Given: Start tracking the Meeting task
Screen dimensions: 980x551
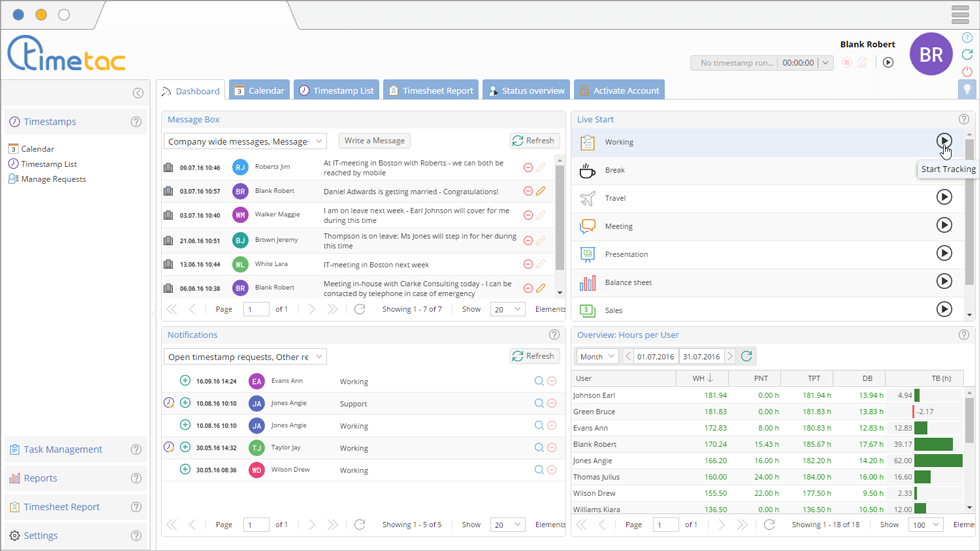Looking at the screenshot, I should click(944, 225).
